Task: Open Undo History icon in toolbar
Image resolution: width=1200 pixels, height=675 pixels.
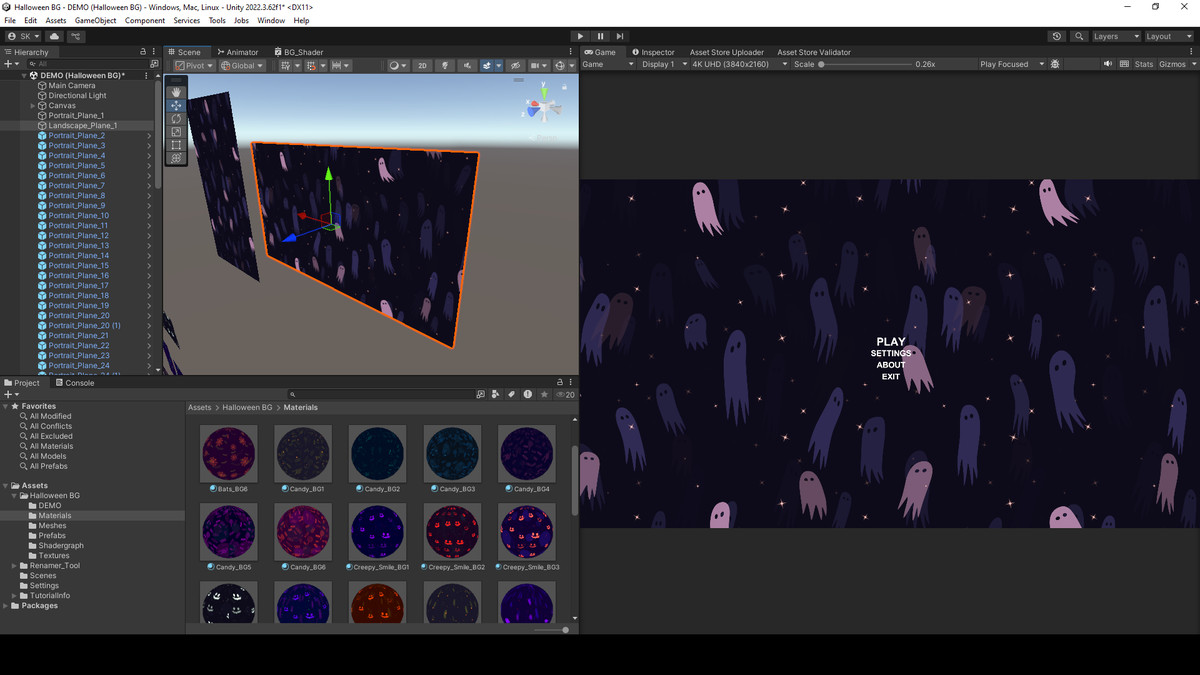Action: tap(1057, 36)
